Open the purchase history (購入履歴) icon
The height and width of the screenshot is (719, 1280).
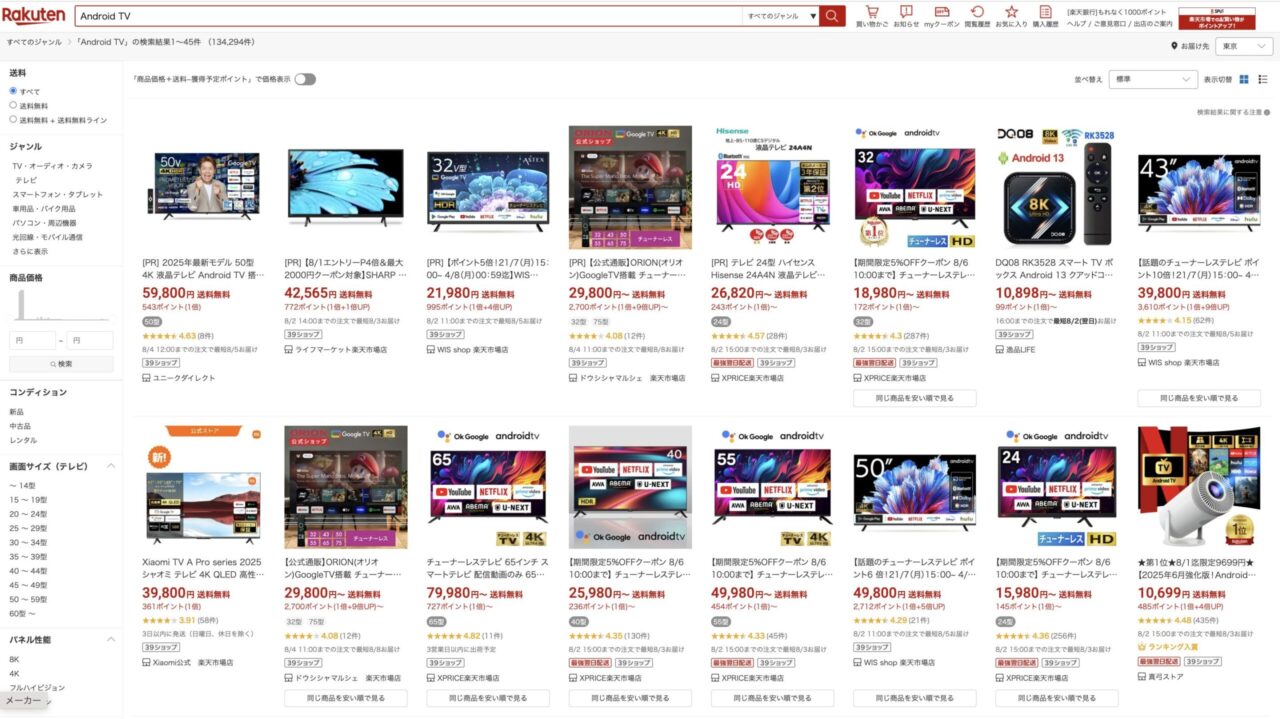coord(1045,12)
